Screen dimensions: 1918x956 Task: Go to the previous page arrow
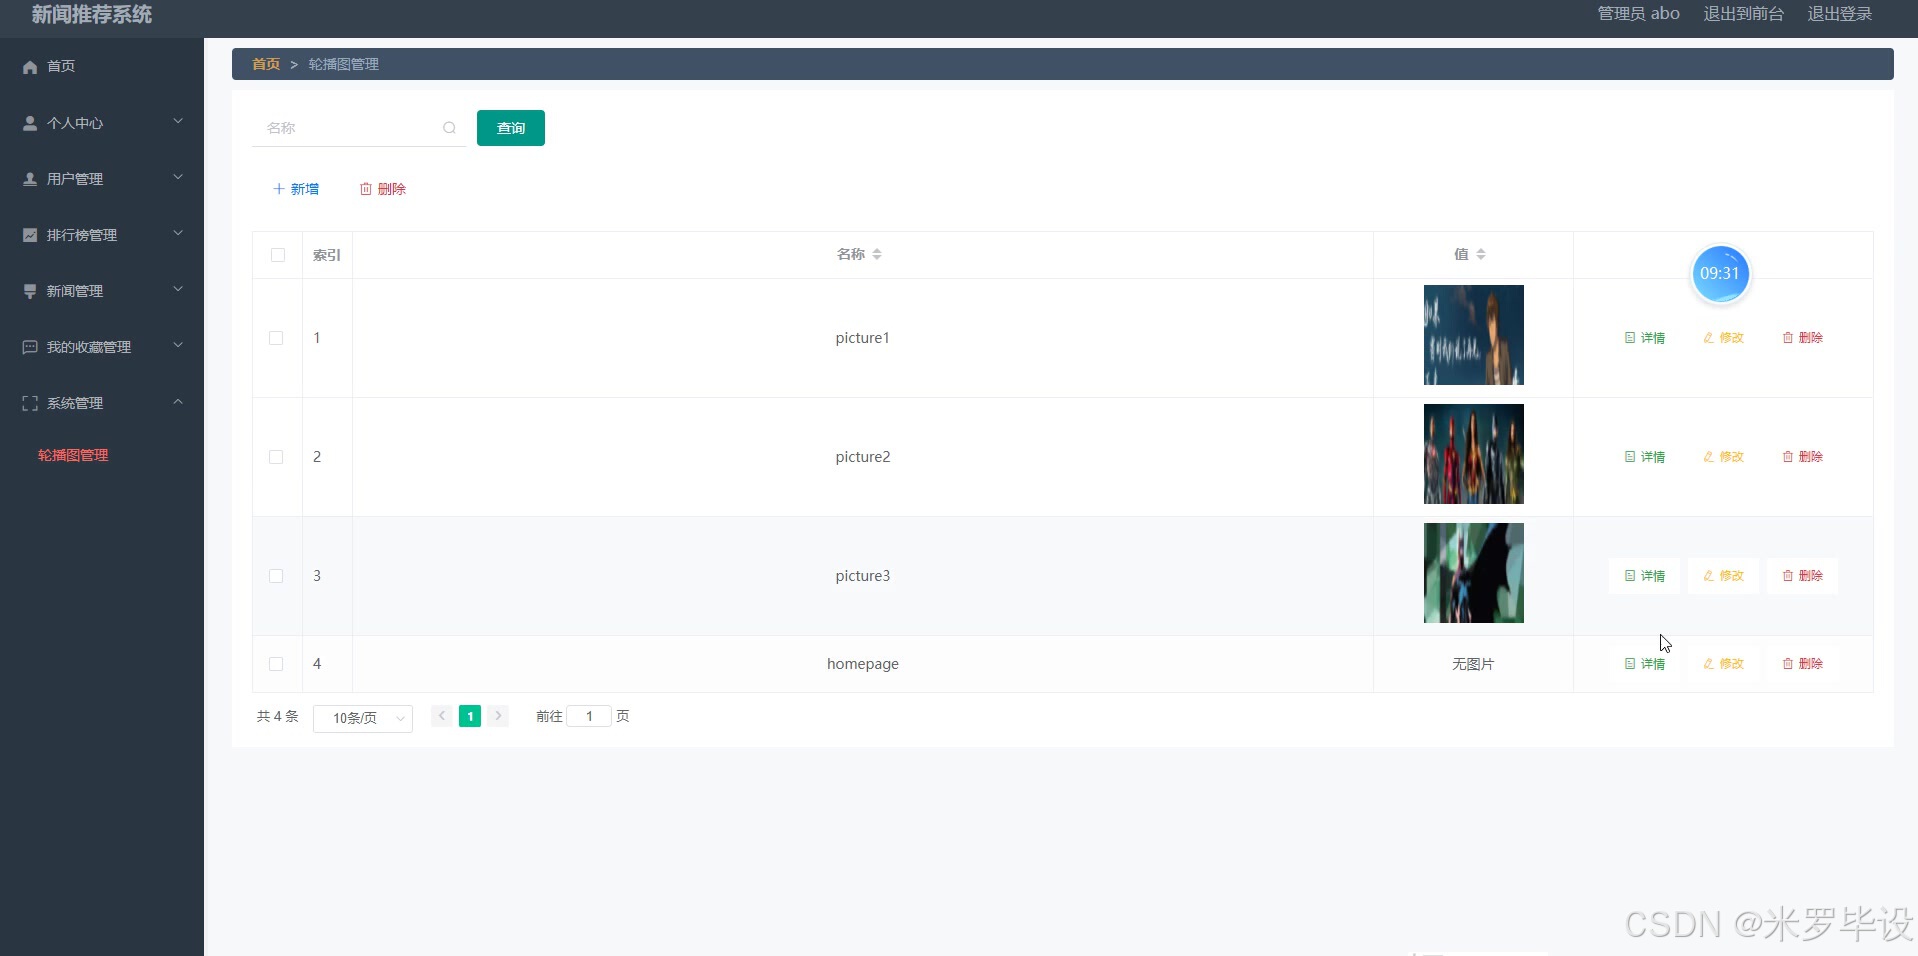[442, 716]
